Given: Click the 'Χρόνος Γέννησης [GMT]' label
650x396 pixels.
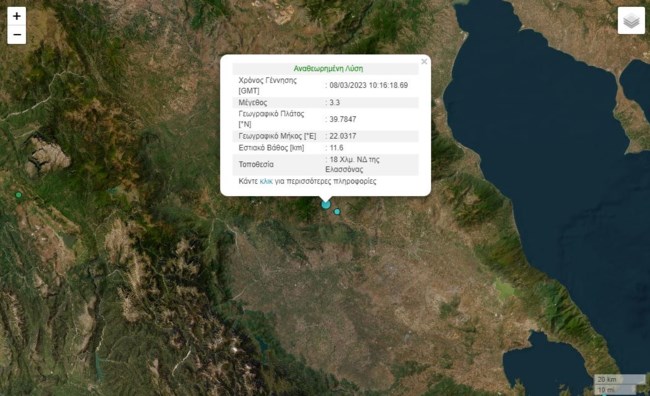Looking at the screenshot, I should 267,85.
